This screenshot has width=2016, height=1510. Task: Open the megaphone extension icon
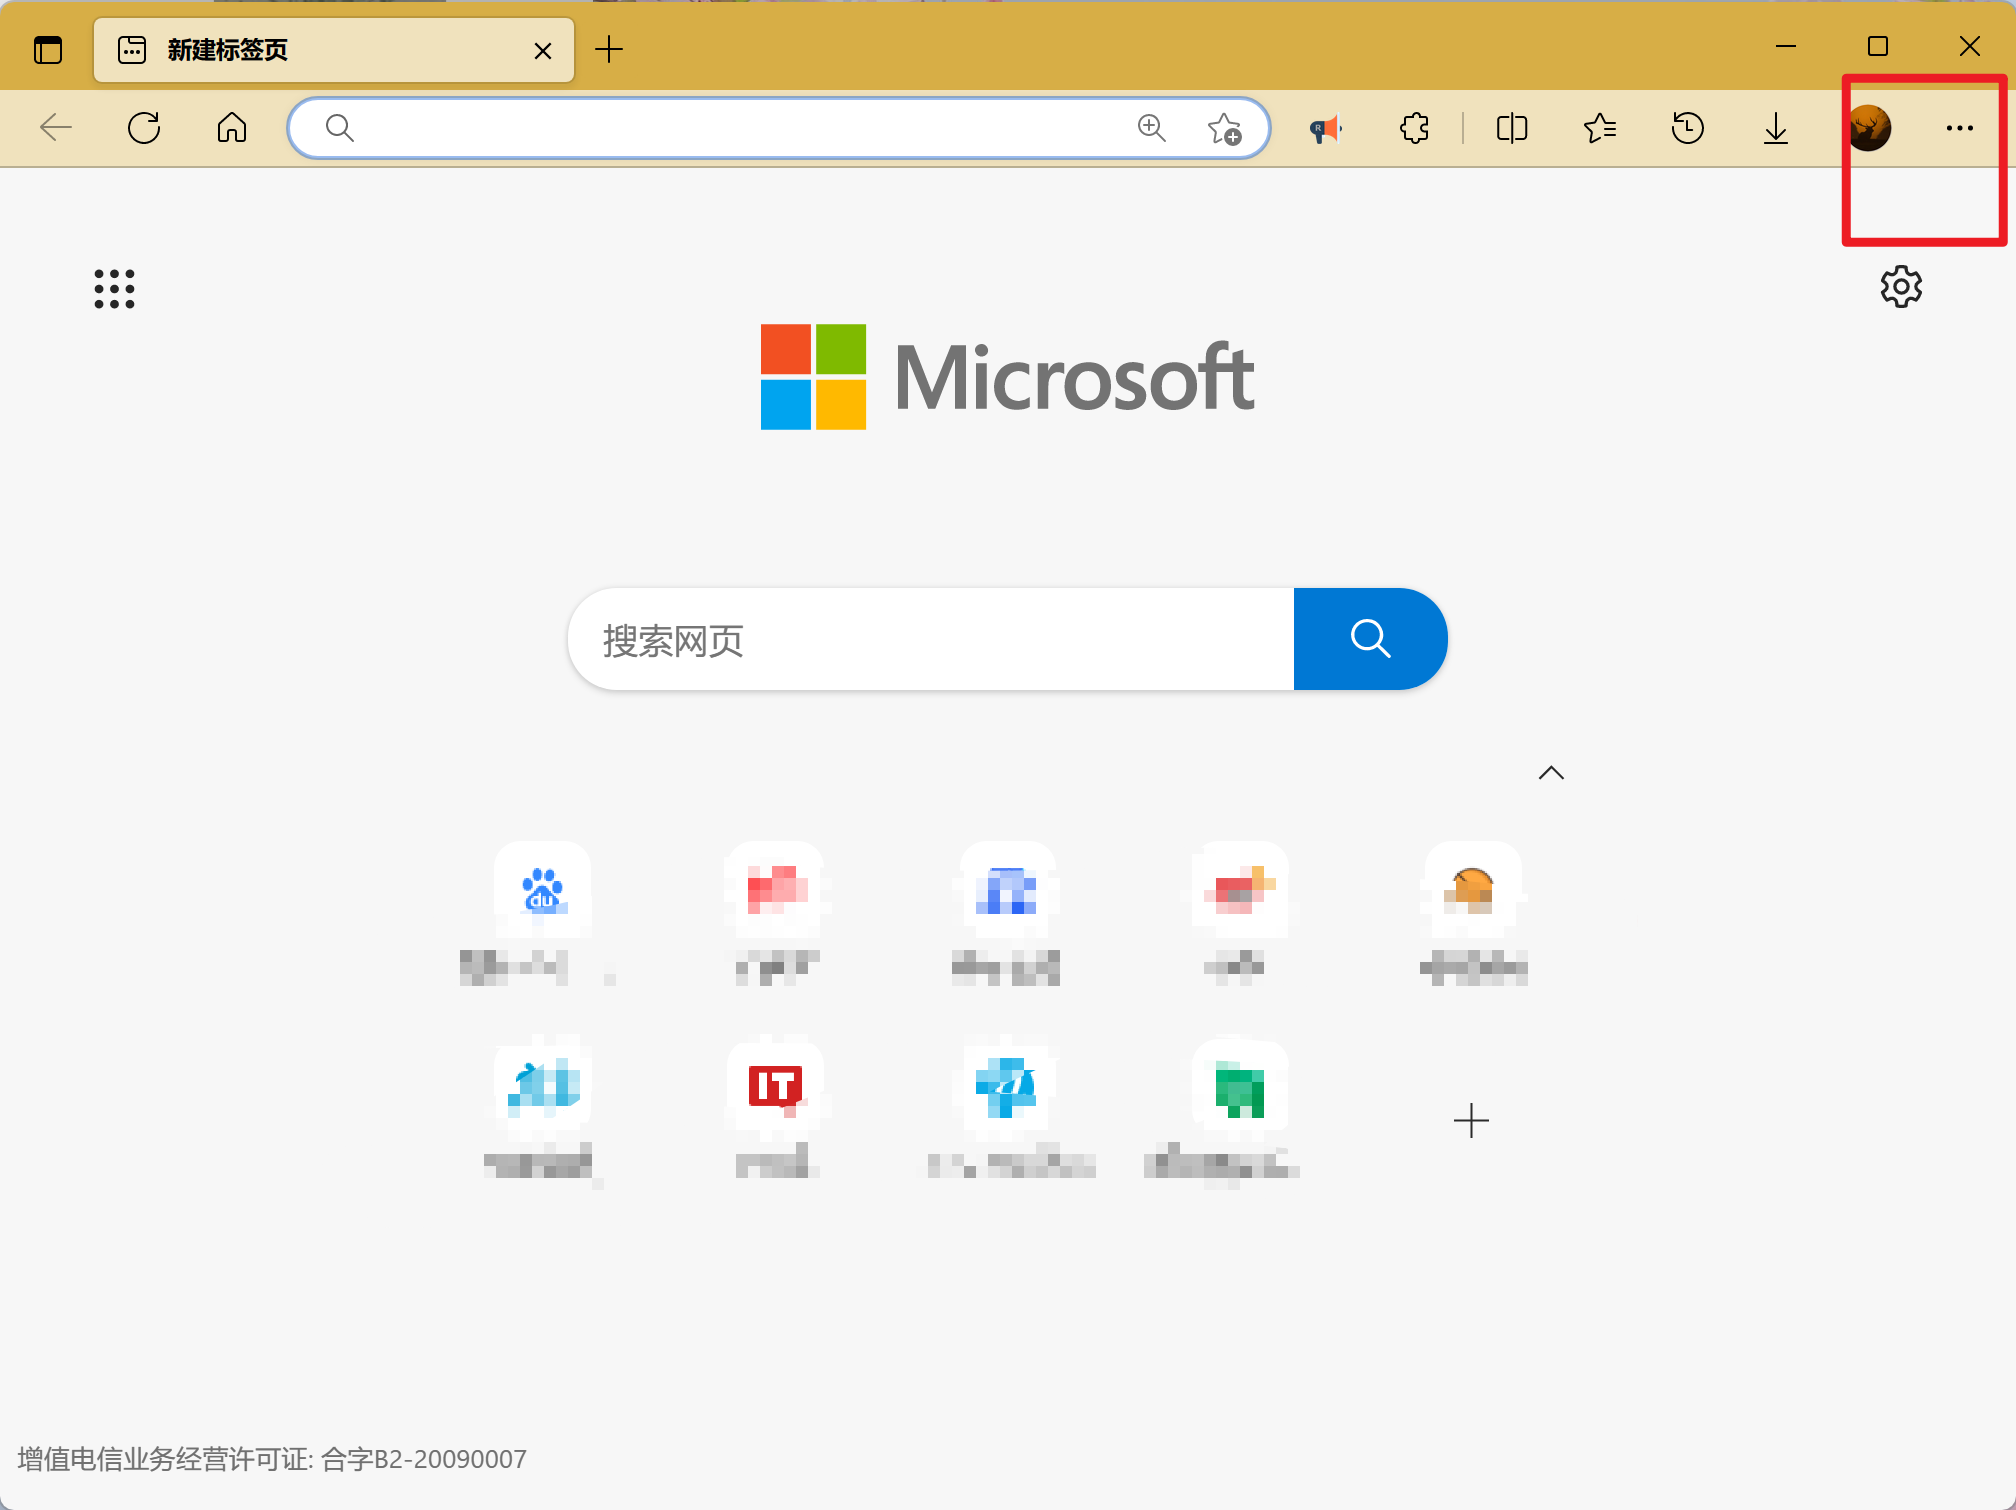click(1326, 128)
